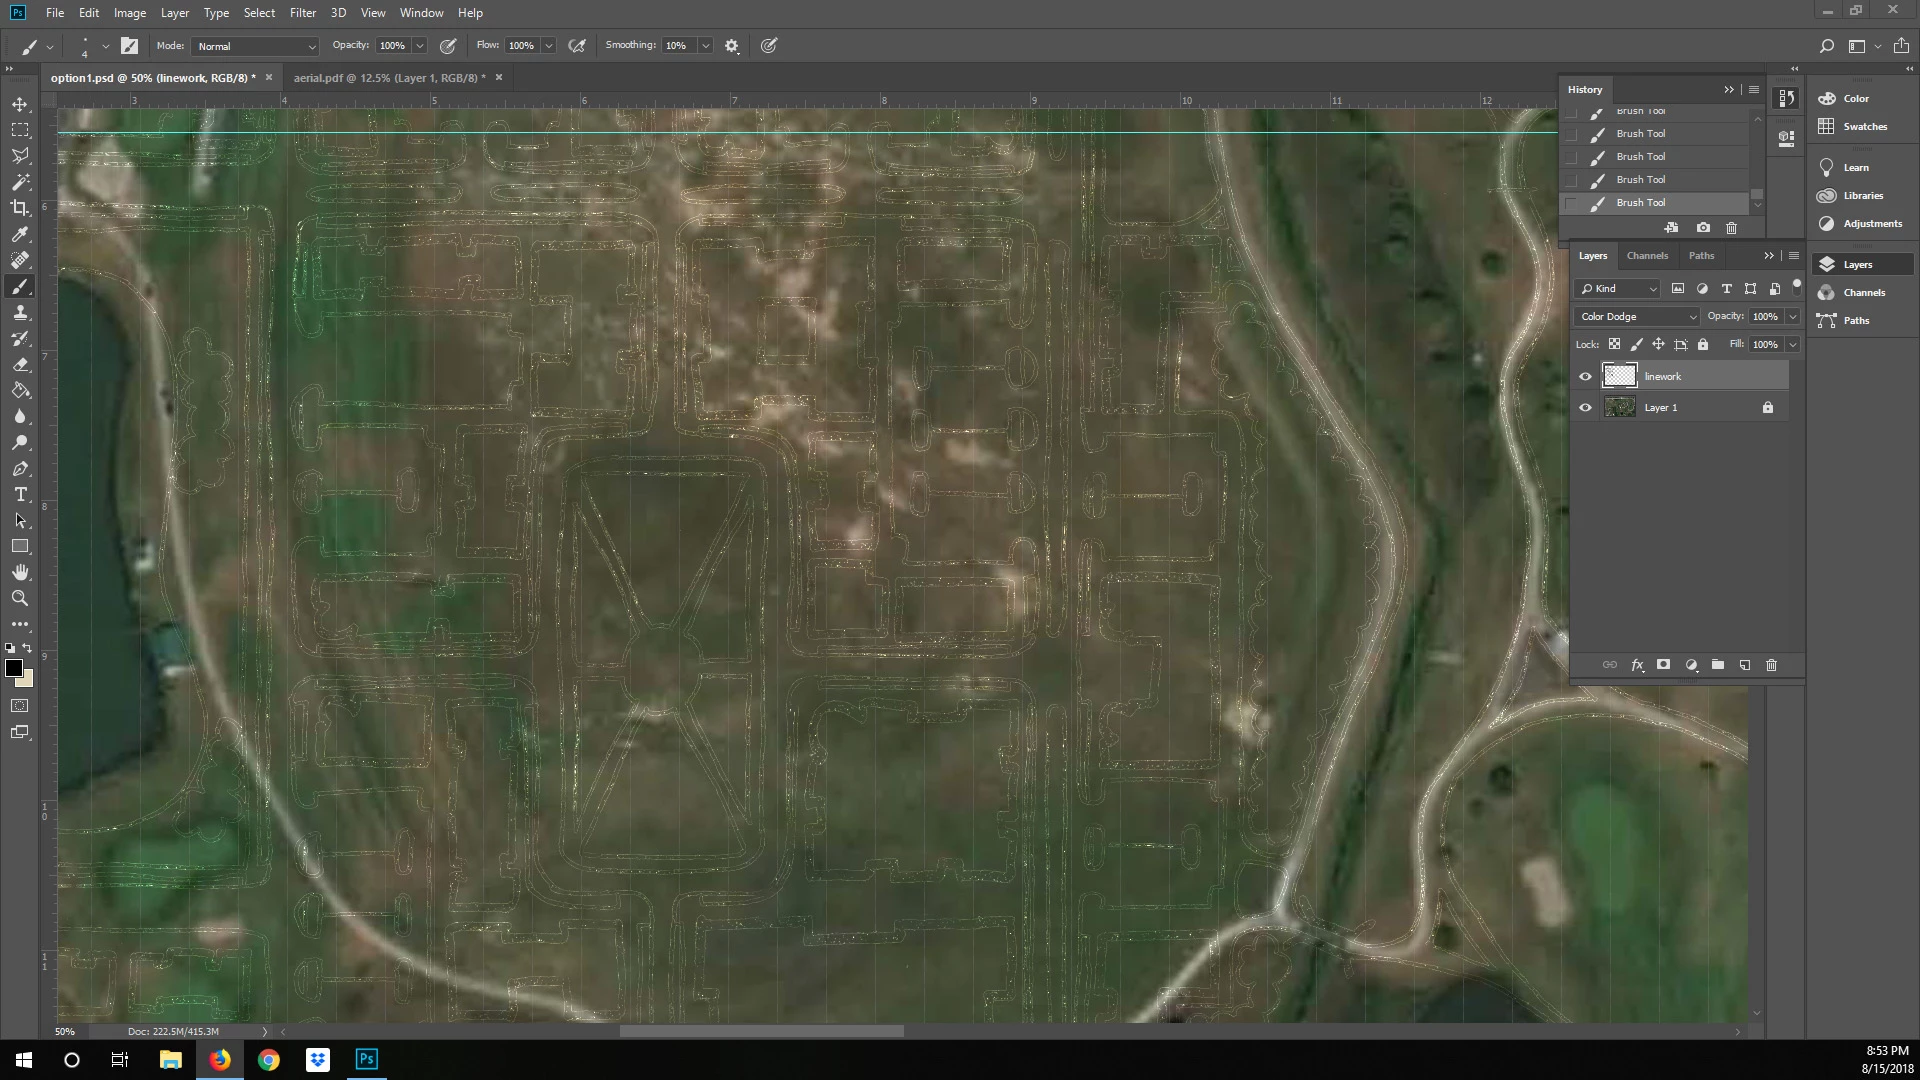
Task: Create a new layer from Layers panel
Action: 1745,665
